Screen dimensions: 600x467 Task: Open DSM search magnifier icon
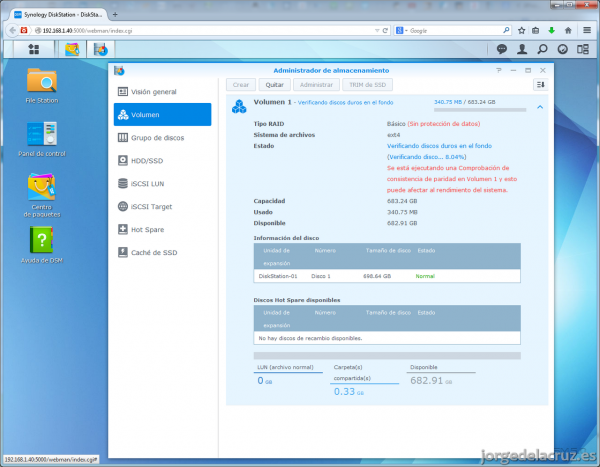(542, 49)
